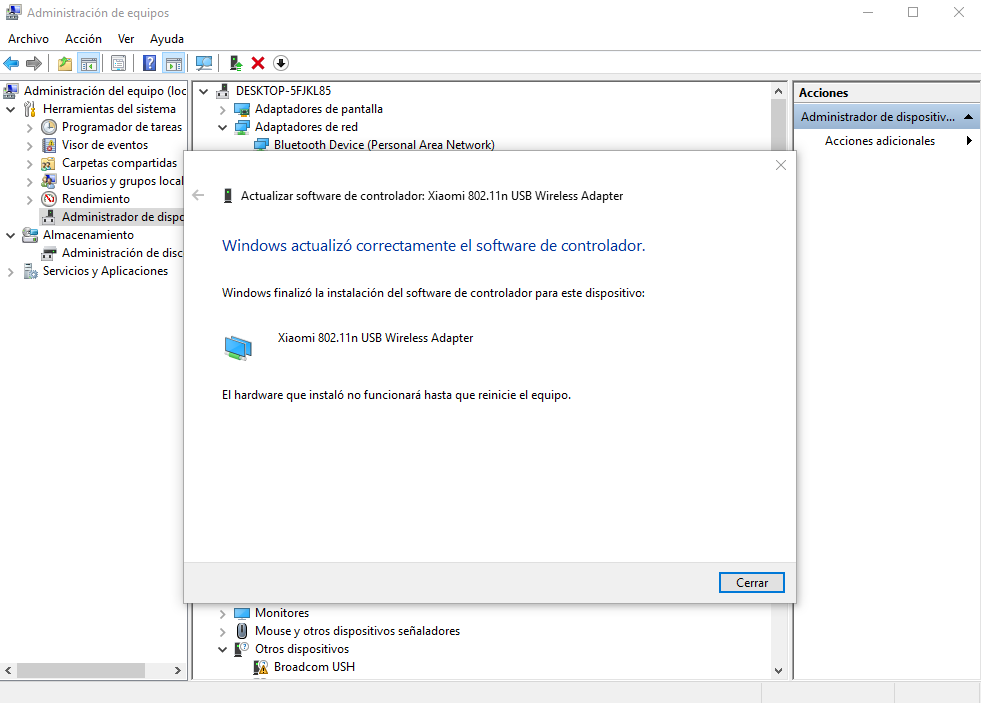The height and width of the screenshot is (703, 981).
Task: Expand the Programador de tareas node
Action: pos(29,128)
